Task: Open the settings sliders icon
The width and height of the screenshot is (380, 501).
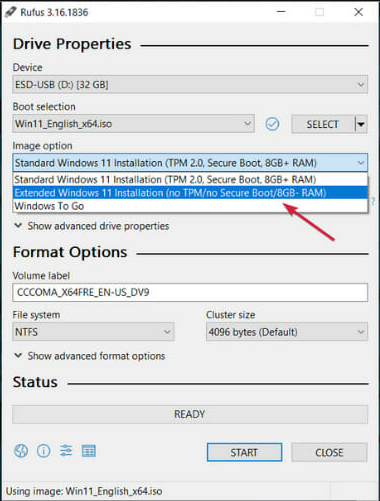Action: [66, 451]
